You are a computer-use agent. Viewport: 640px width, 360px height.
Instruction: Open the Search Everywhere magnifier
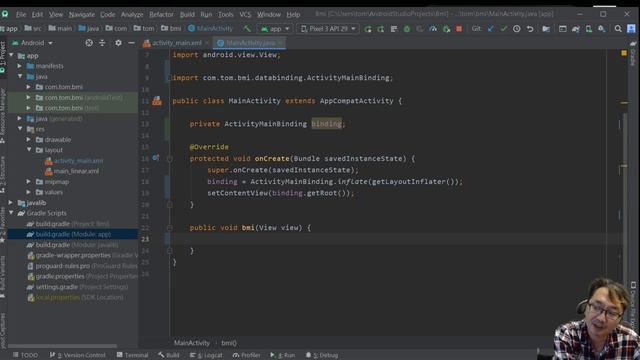click(x=618, y=29)
